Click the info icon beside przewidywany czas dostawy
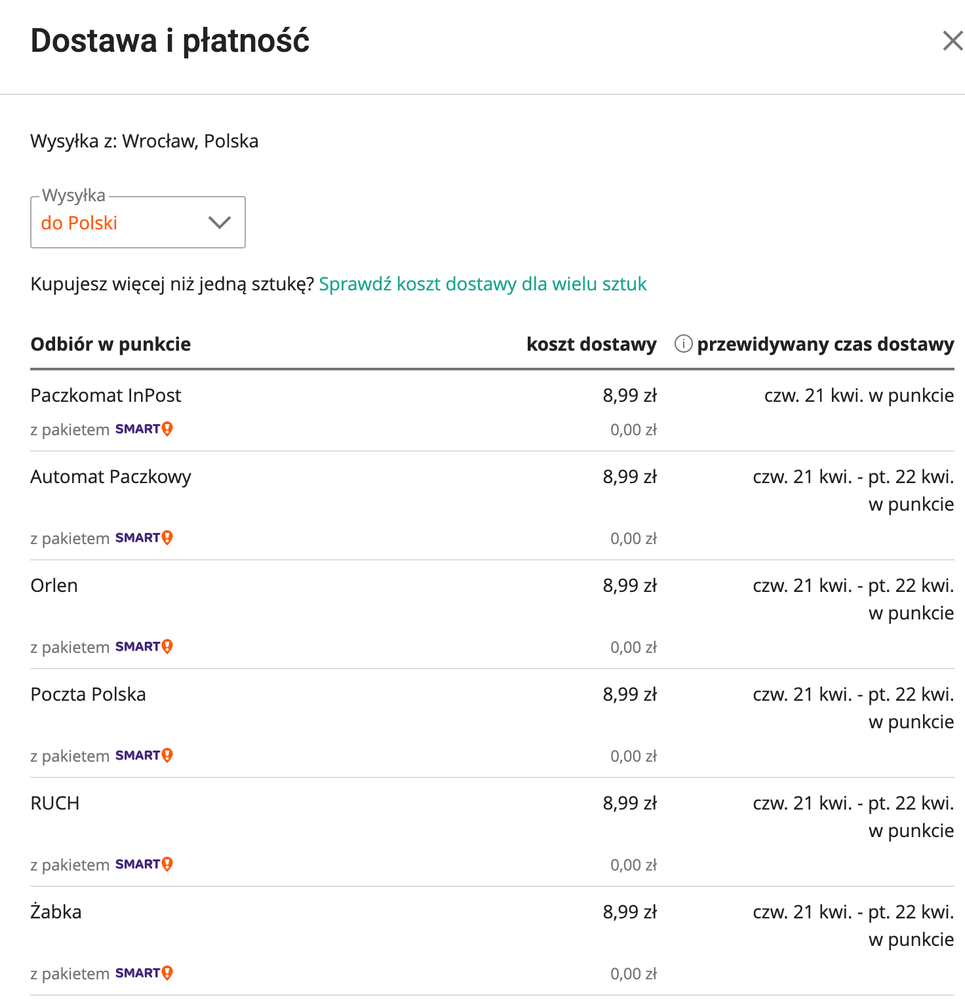 tap(684, 344)
